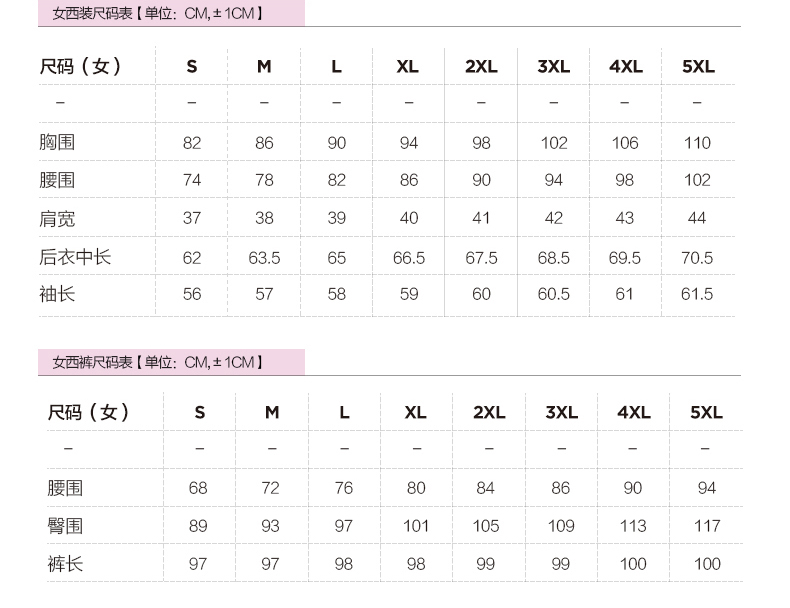Click the 肩宽 row label
The height and width of the screenshot is (608, 790).
(x=57, y=218)
